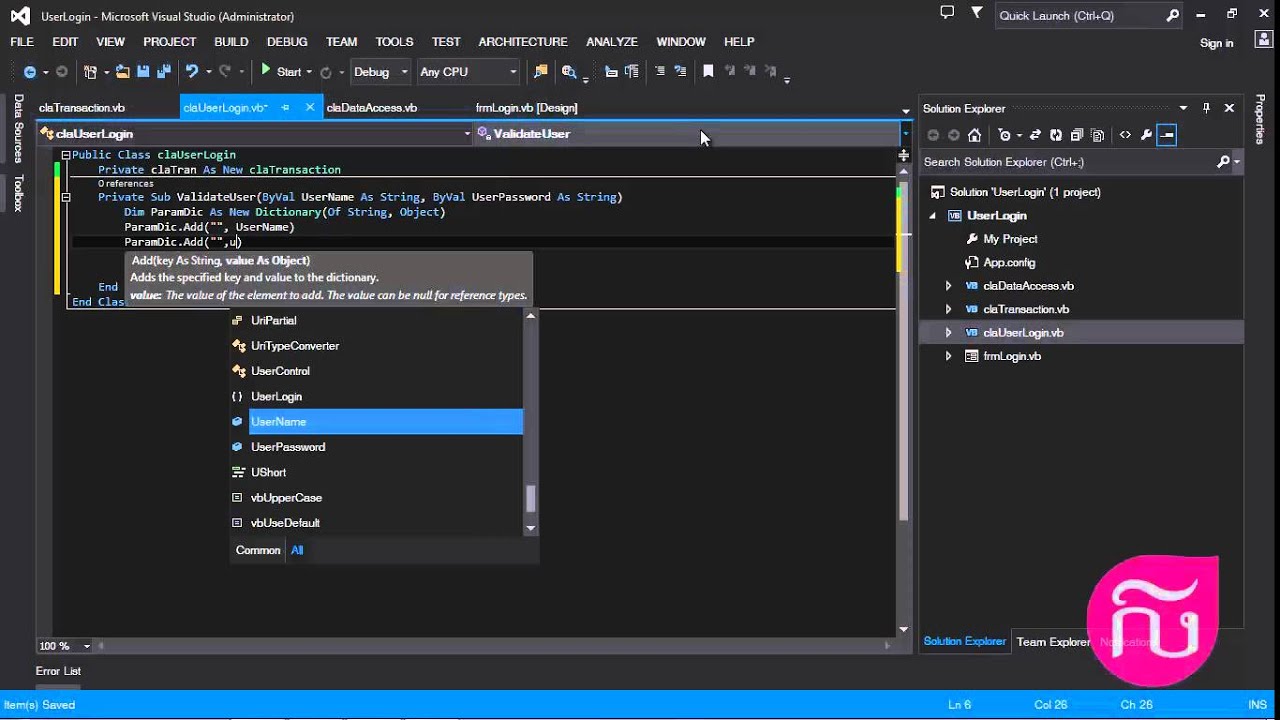Open the Error List panel tab
This screenshot has height=720, width=1280.
pyautogui.click(x=58, y=671)
